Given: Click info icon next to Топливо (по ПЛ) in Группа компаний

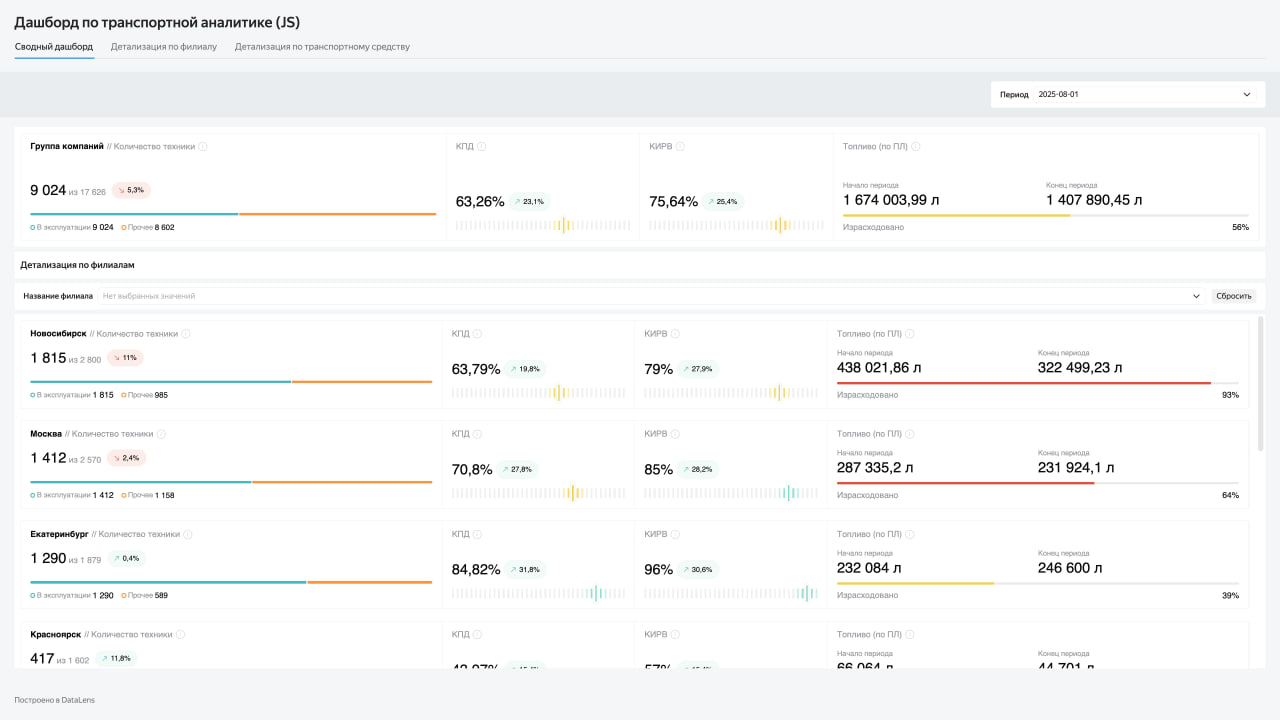Looking at the screenshot, I should click(x=916, y=146).
